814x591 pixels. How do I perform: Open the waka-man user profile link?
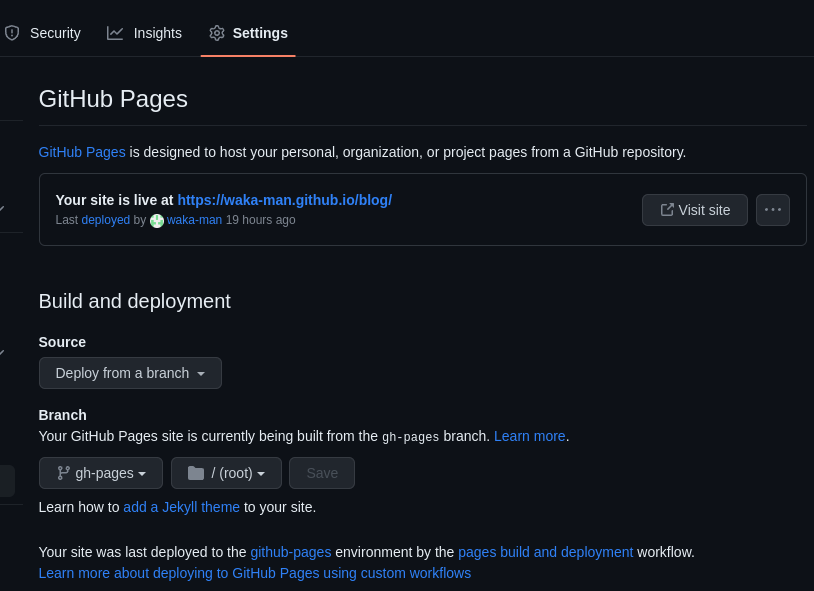[194, 220]
